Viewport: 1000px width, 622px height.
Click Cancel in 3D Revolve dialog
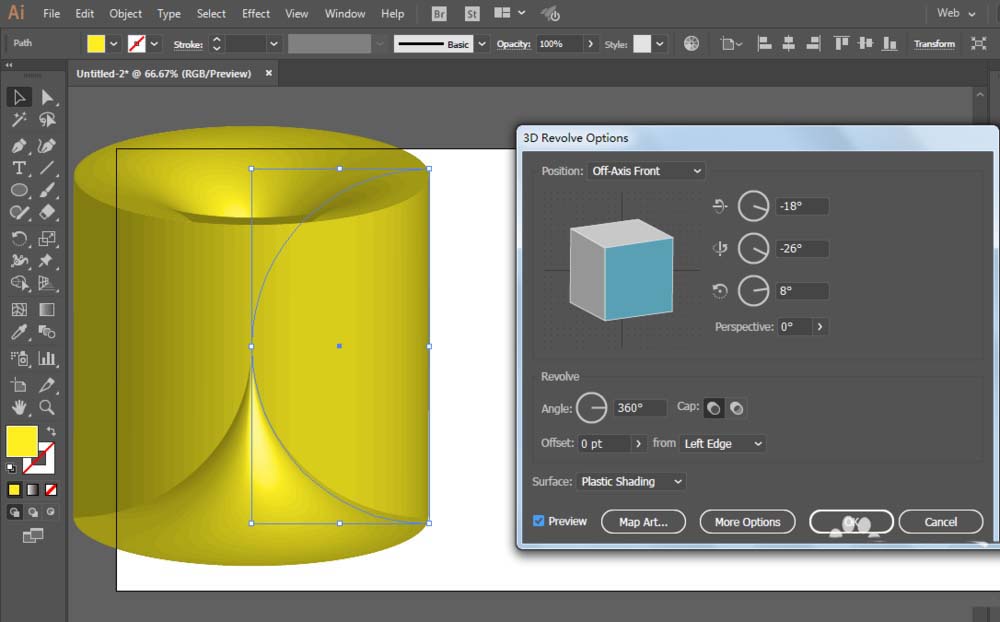941,522
